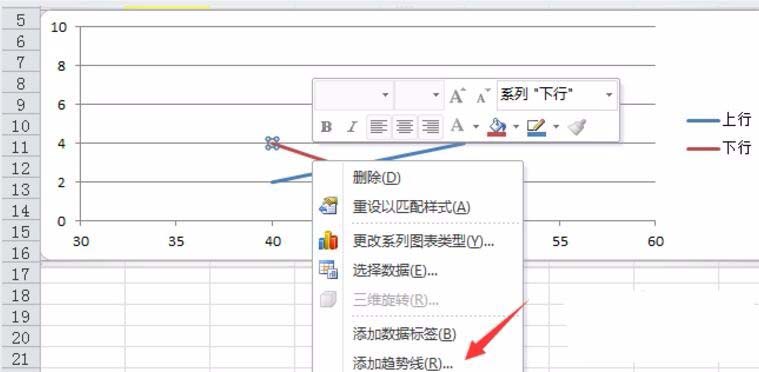Click horizontal axis label 55

[x=560, y=241]
